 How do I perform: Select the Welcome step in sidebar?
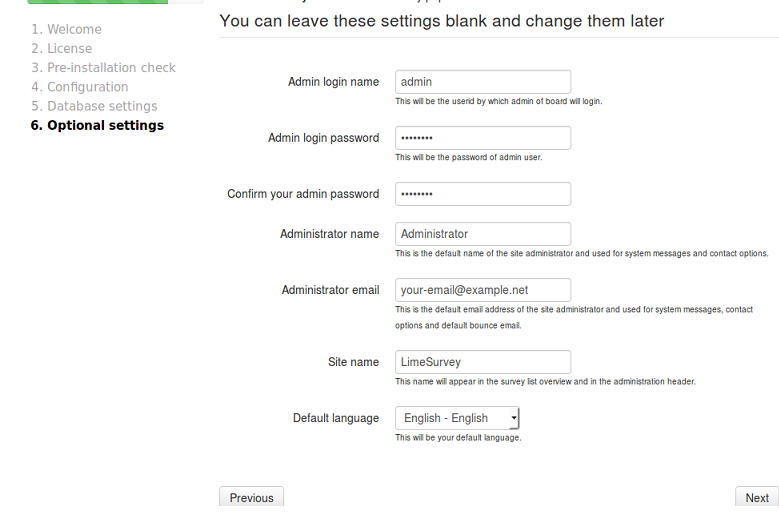(x=67, y=29)
